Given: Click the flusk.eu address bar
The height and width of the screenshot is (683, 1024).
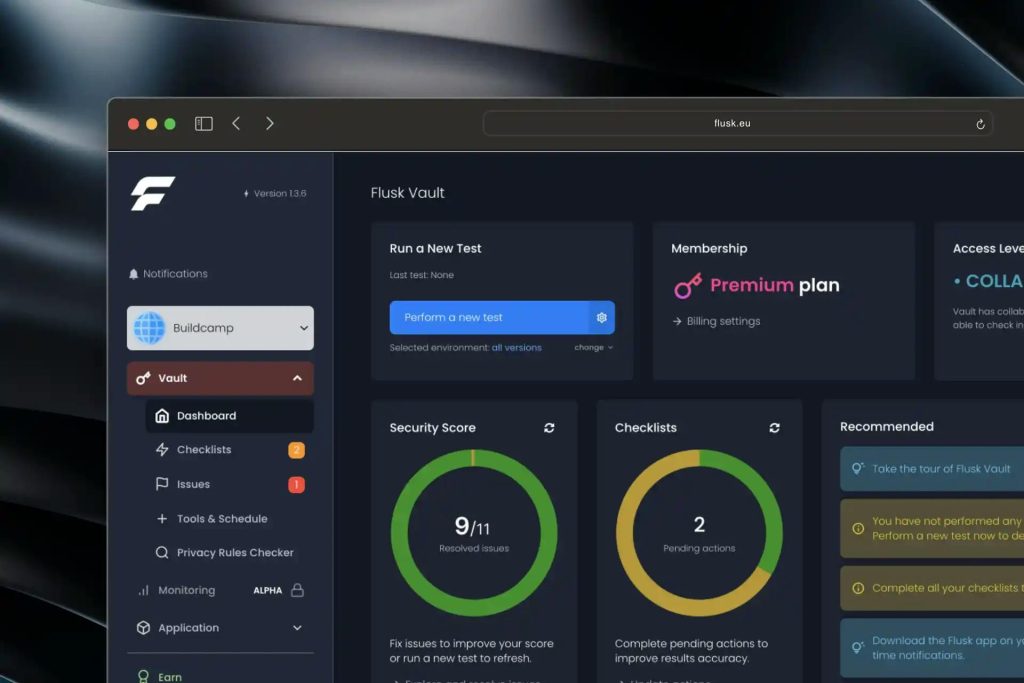Looking at the screenshot, I should (732, 124).
